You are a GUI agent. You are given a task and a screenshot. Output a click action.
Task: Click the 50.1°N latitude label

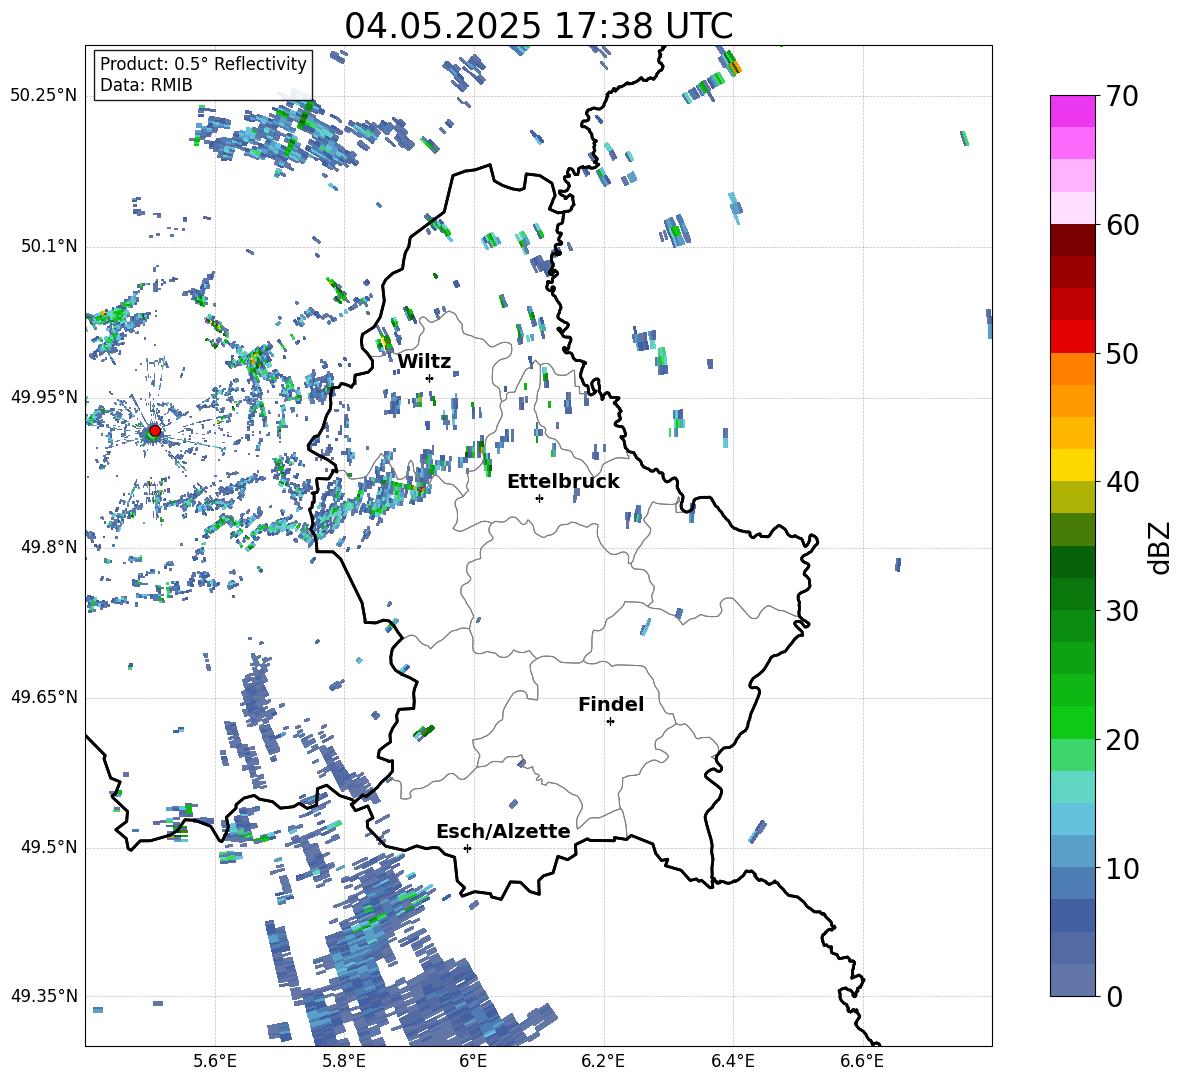coord(49,247)
